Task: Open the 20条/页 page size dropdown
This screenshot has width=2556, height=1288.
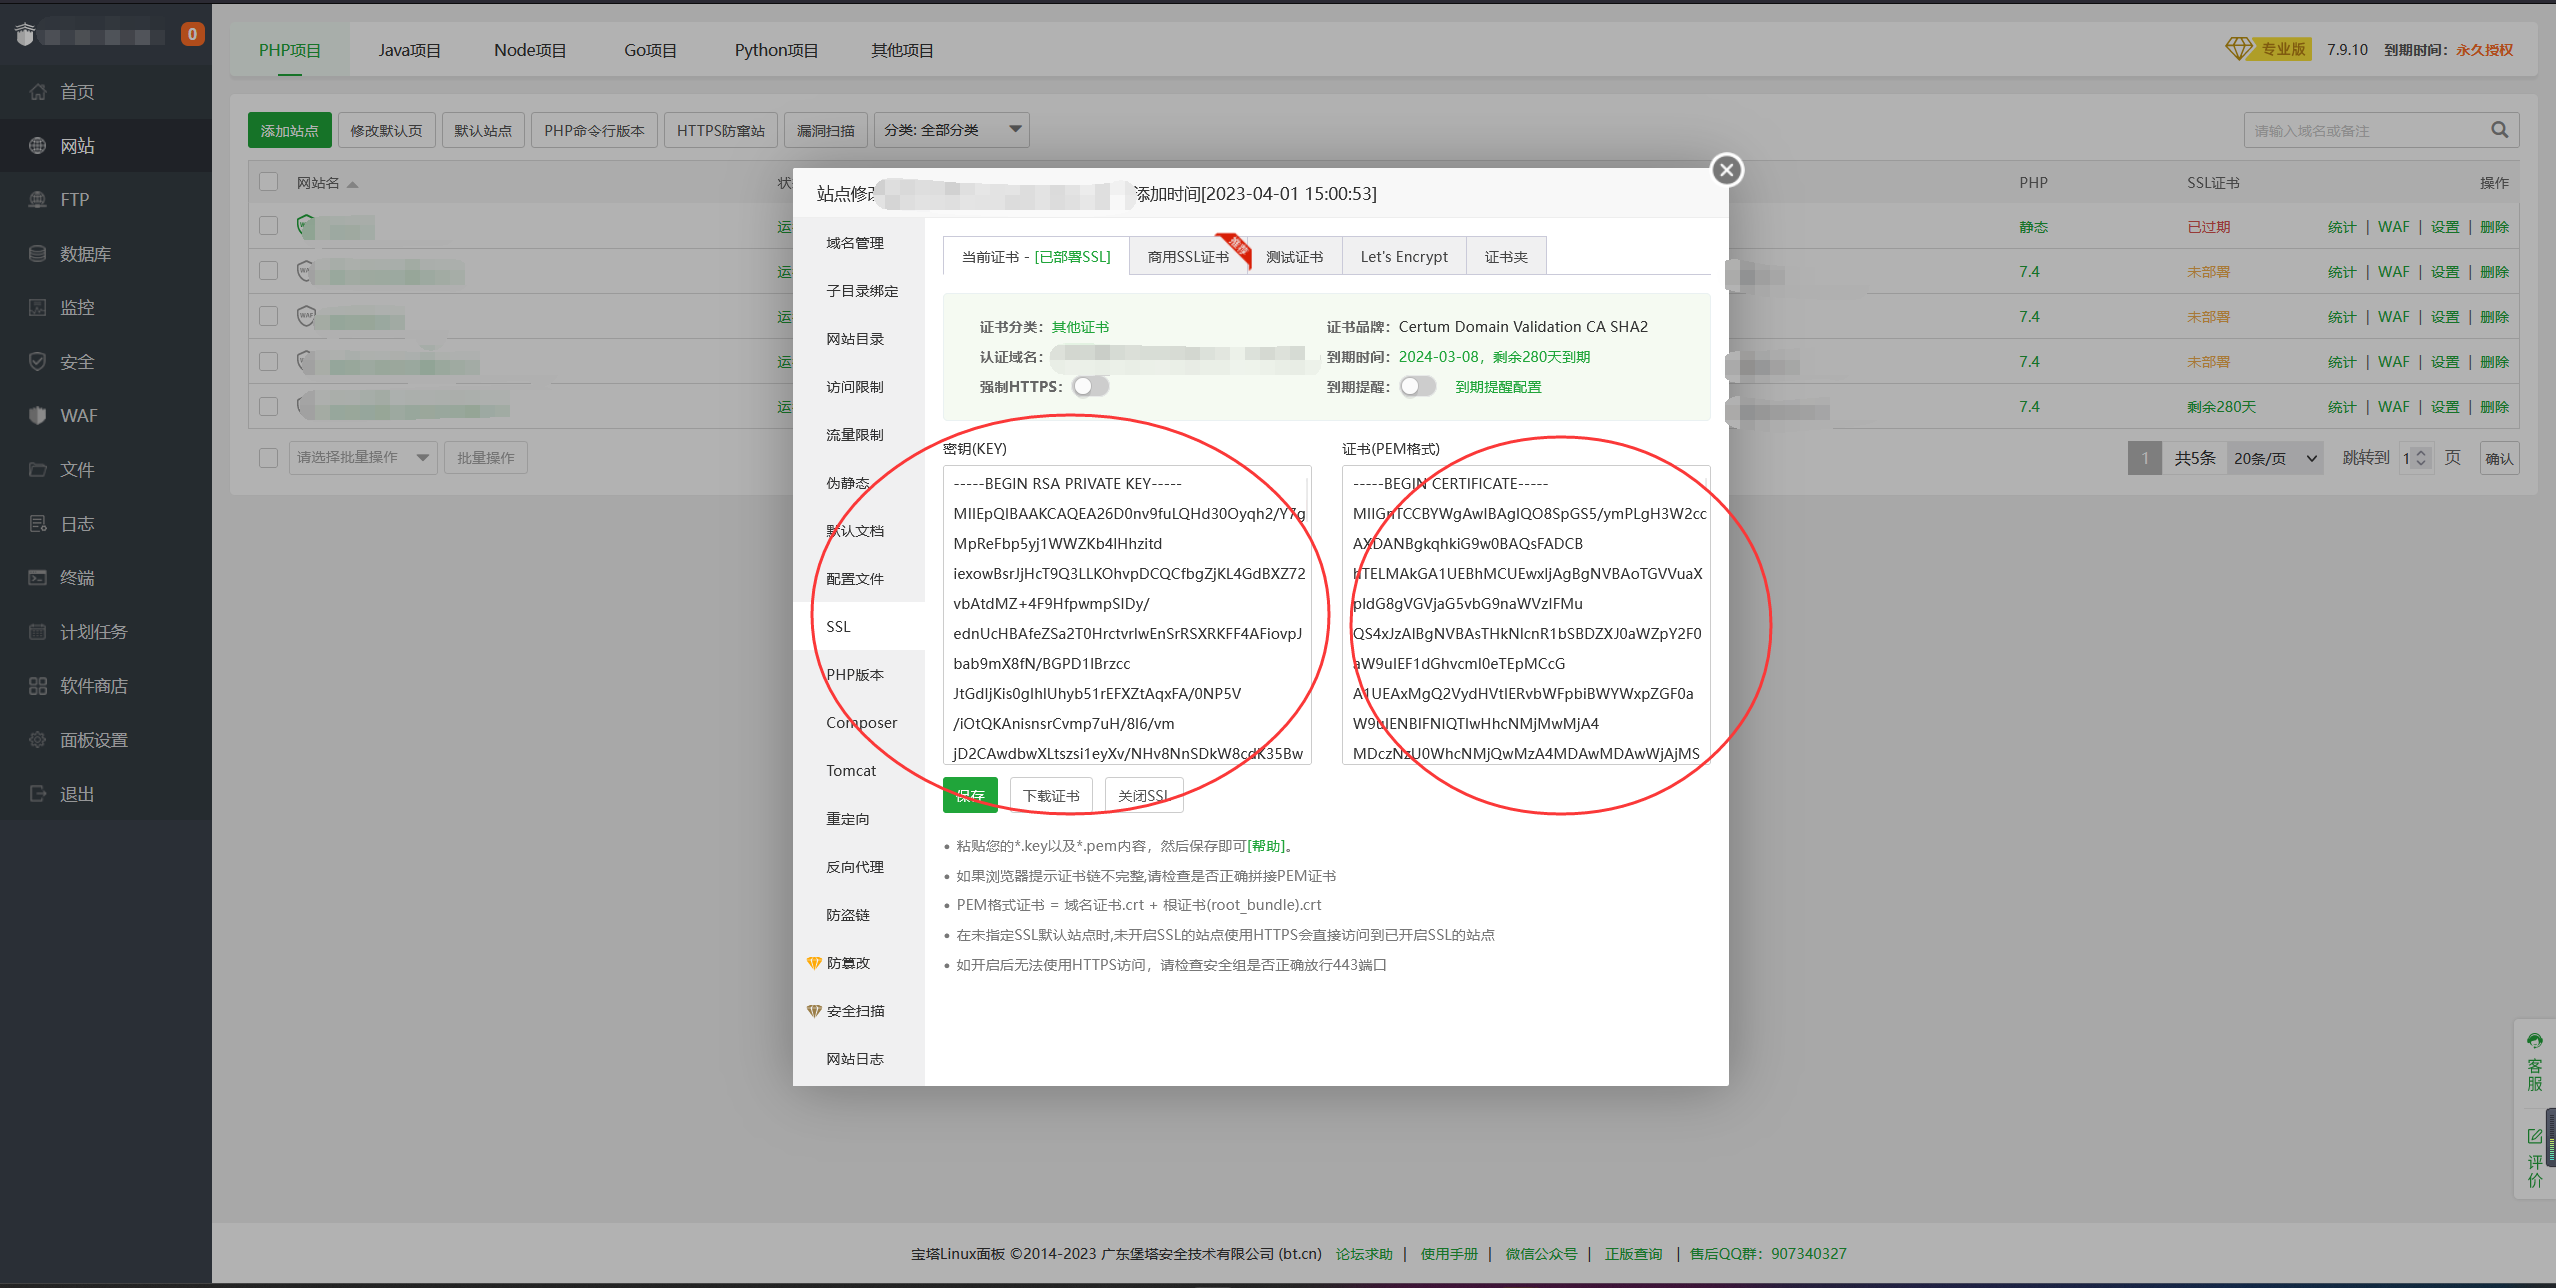Action: tap(2275, 458)
